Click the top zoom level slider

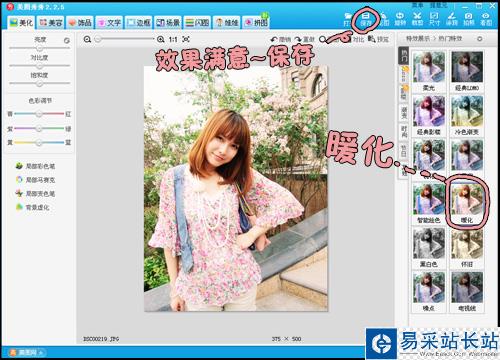click(x=125, y=39)
